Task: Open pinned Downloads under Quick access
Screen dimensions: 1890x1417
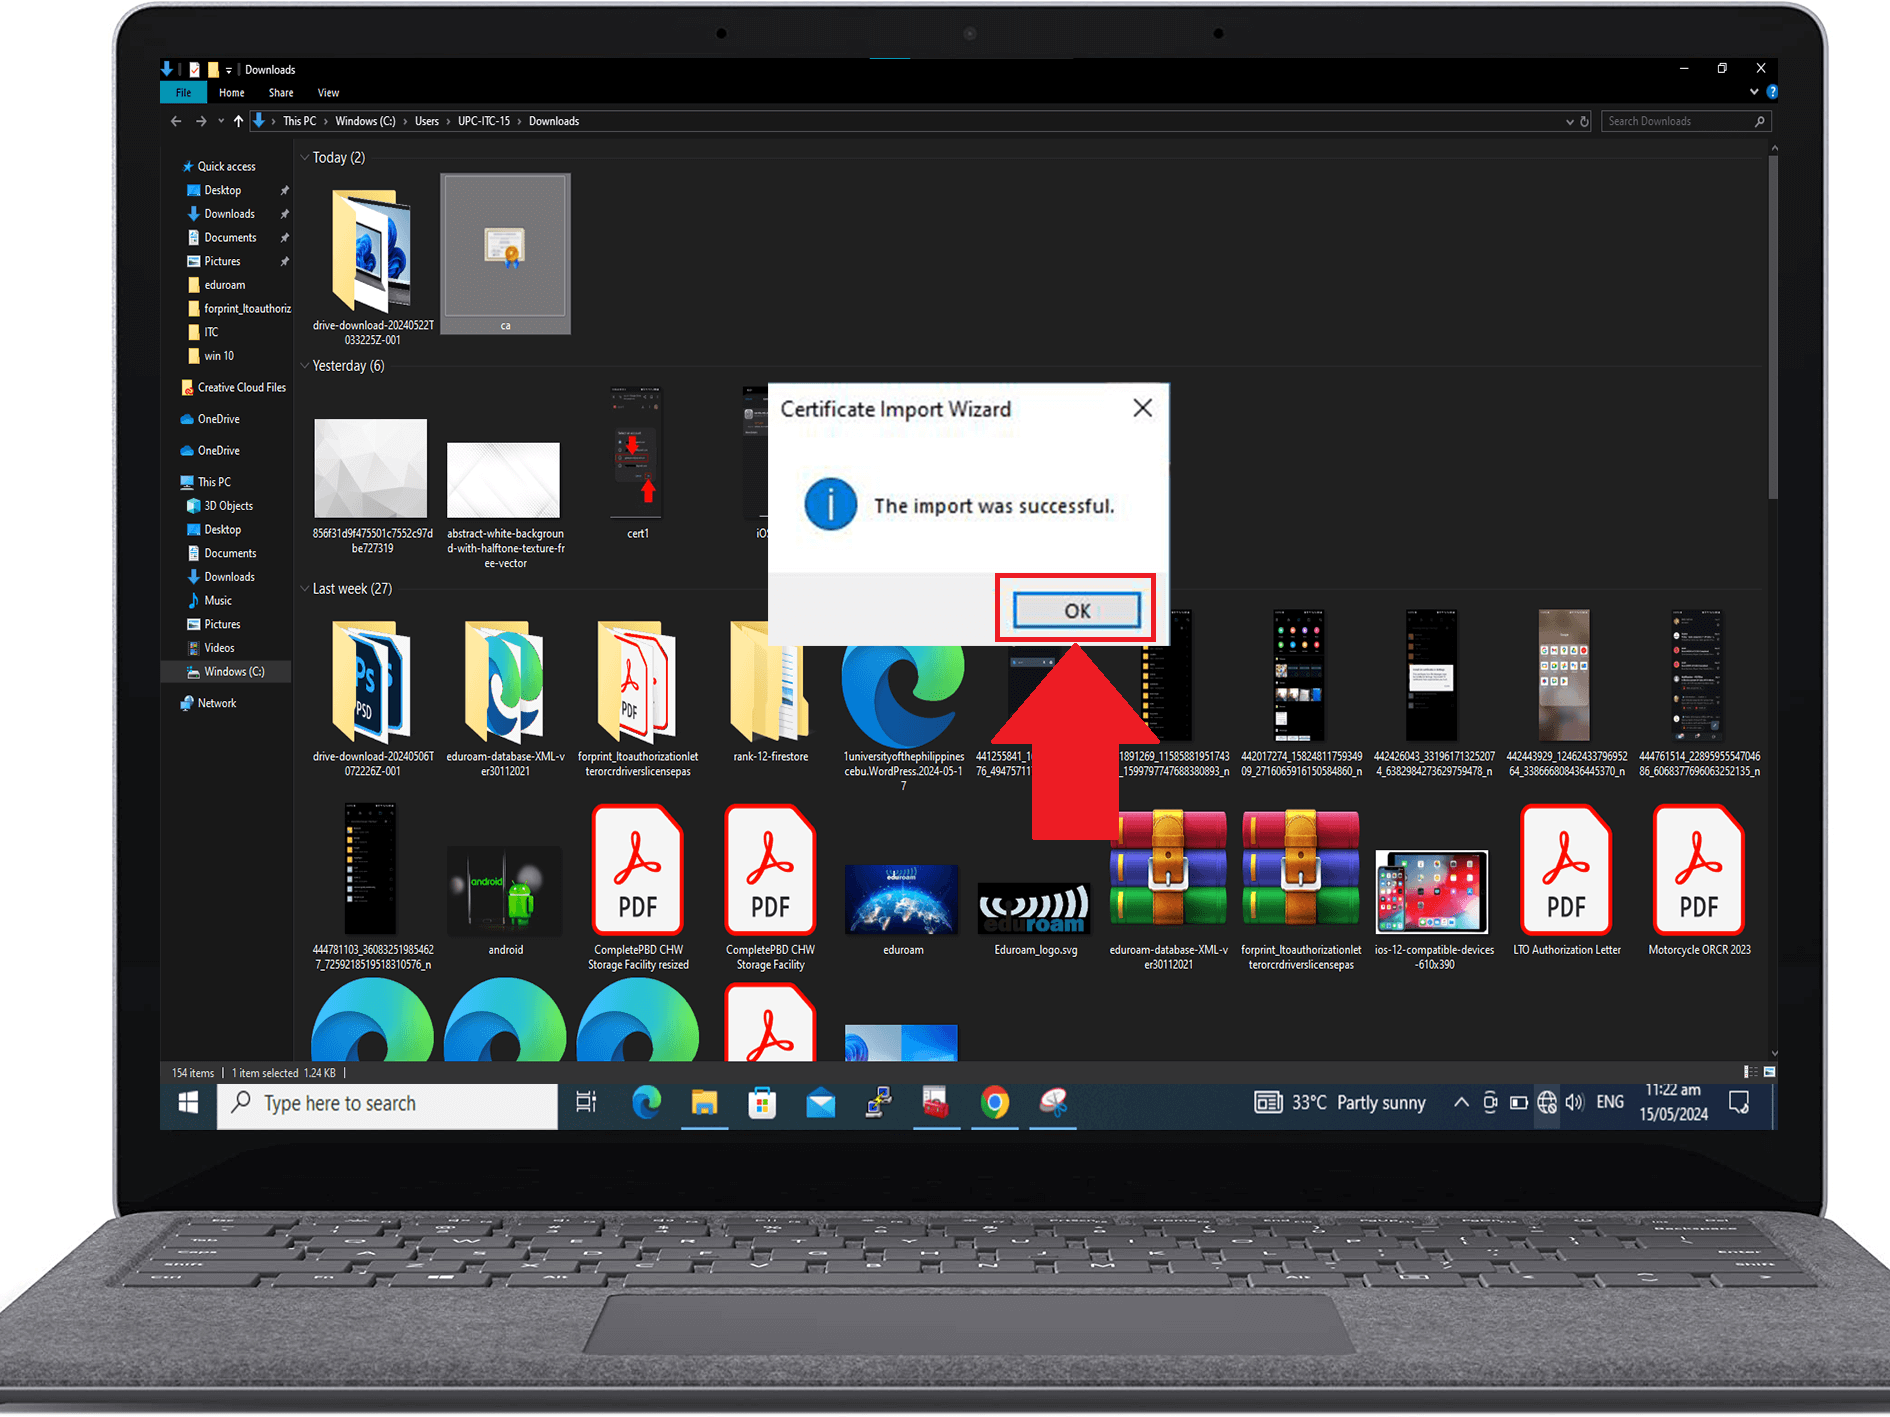Action: pos(229,214)
